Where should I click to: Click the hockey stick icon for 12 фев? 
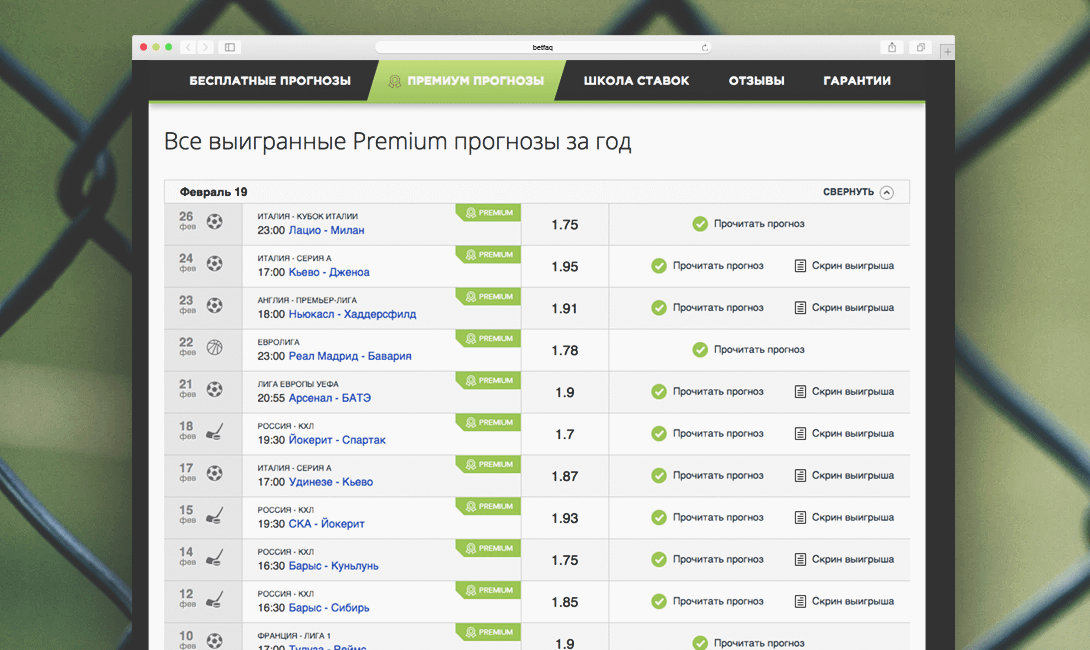[x=214, y=599]
